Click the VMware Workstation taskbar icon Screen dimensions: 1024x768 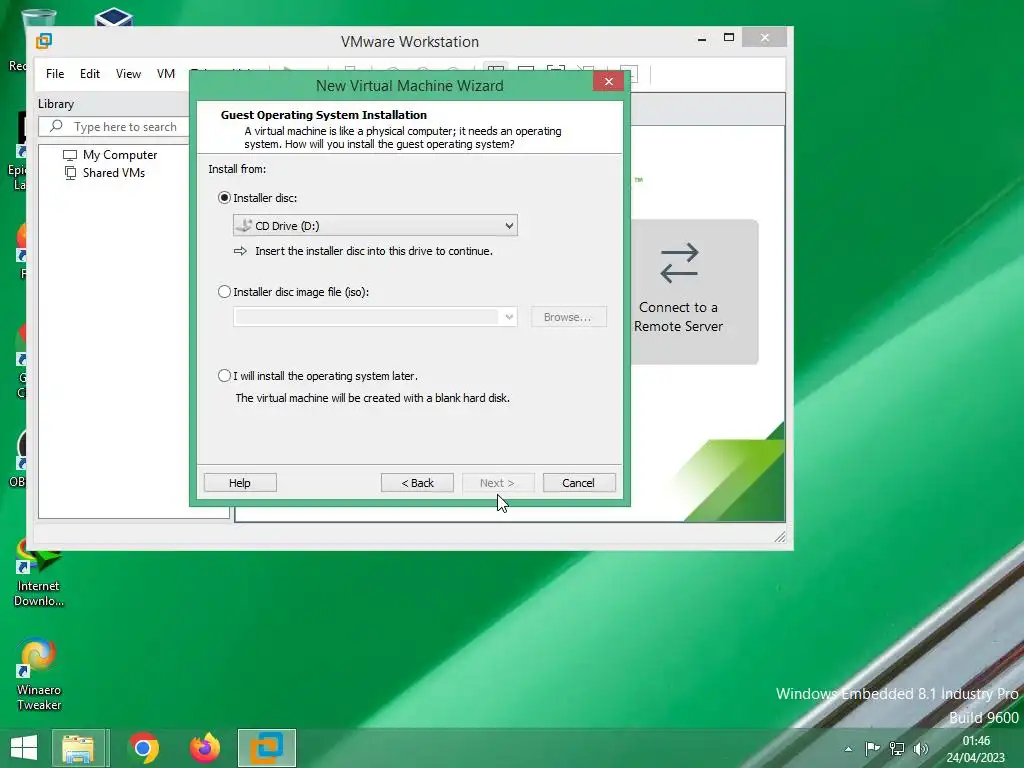pyautogui.click(x=266, y=748)
